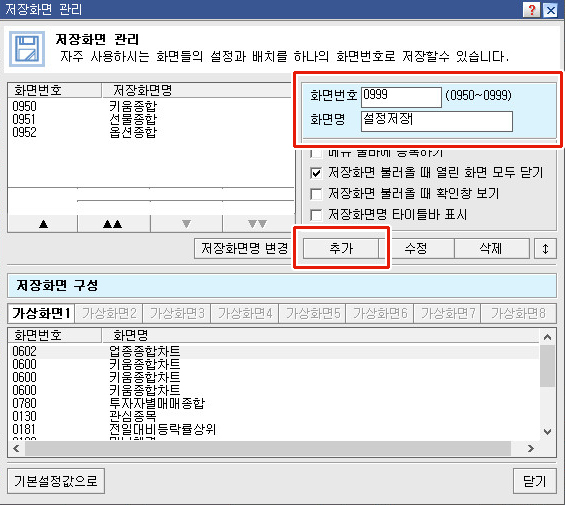The image size is (565, 505).
Task: Check the partially hidden 메뉴 툴바에 등록하기 box
Action: coord(316,154)
